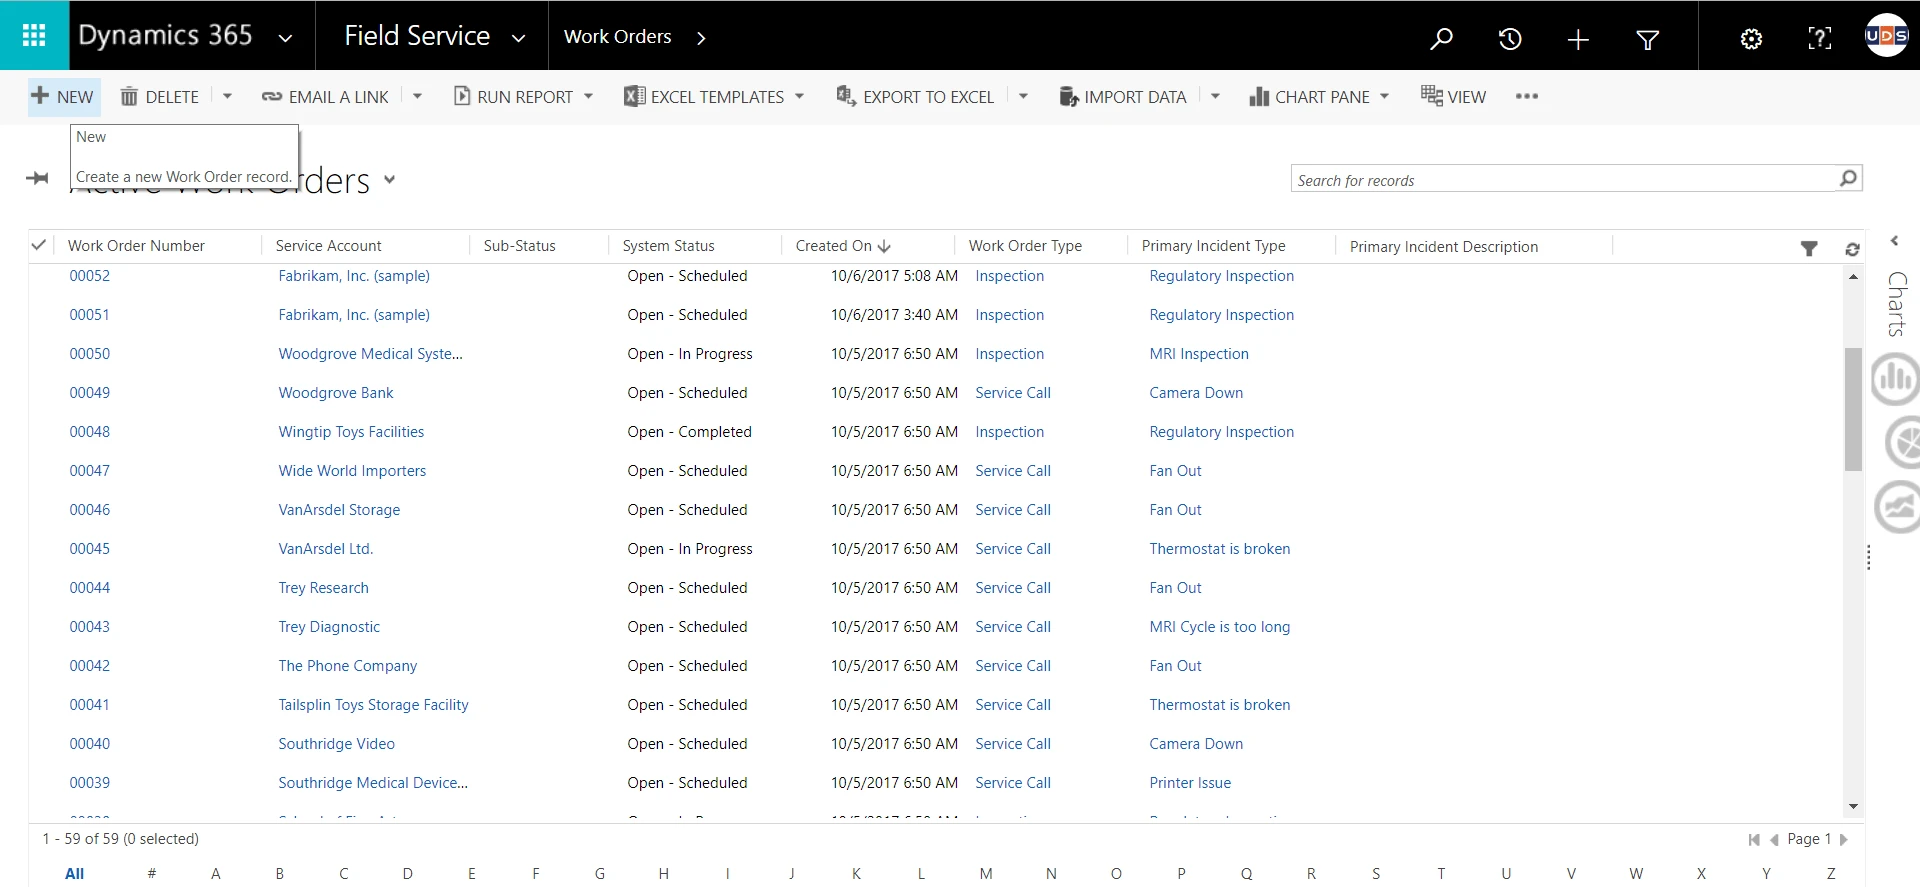Click EXCEL TEMPLATES command
Viewport: 1920px width, 887px height.
pyautogui.click(x=704, y=97)
